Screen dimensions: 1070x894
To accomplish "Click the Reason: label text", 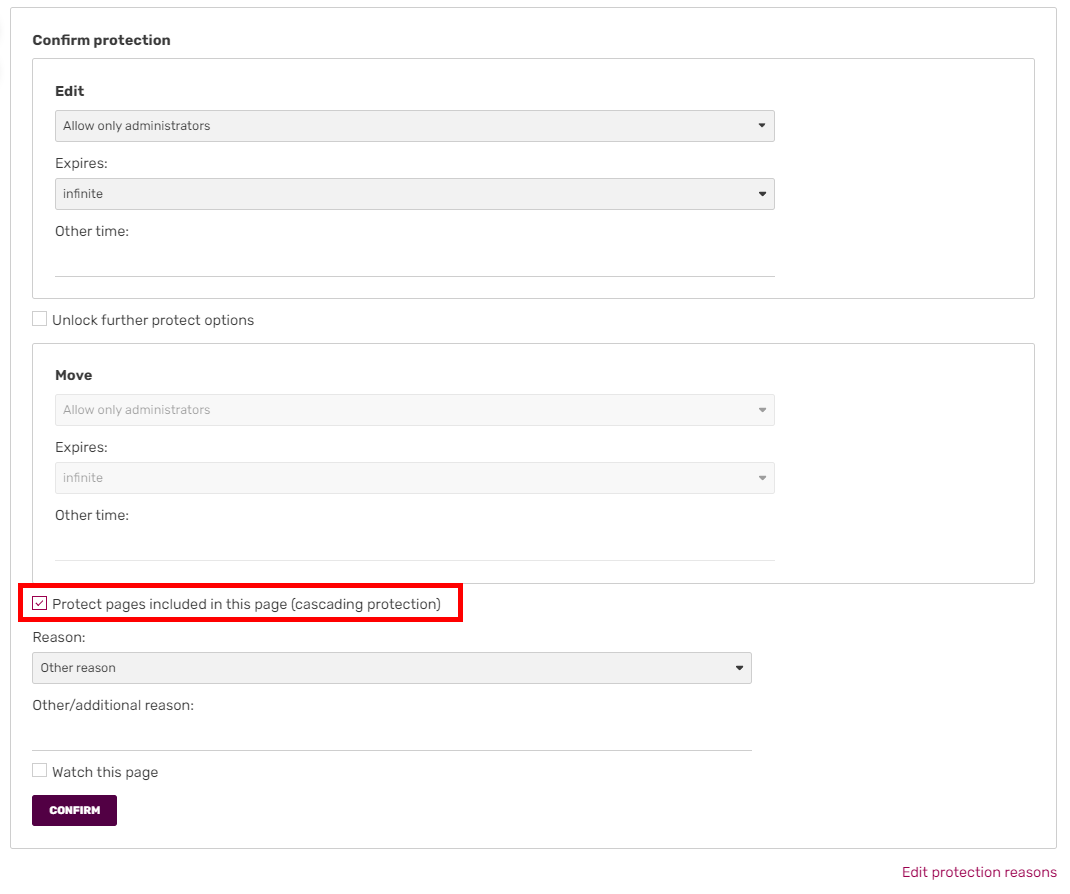I will point(59,637).
